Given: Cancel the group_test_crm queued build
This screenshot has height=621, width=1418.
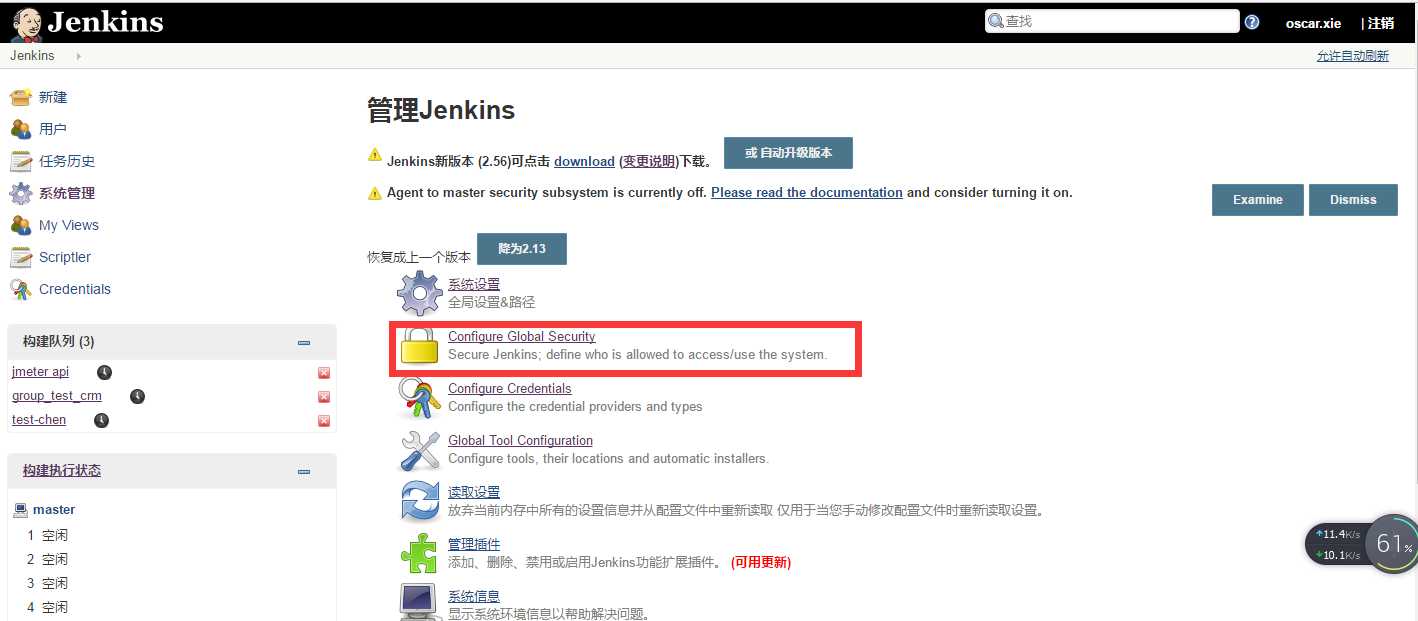Looking at the screenshot, I should pos(323,397).
